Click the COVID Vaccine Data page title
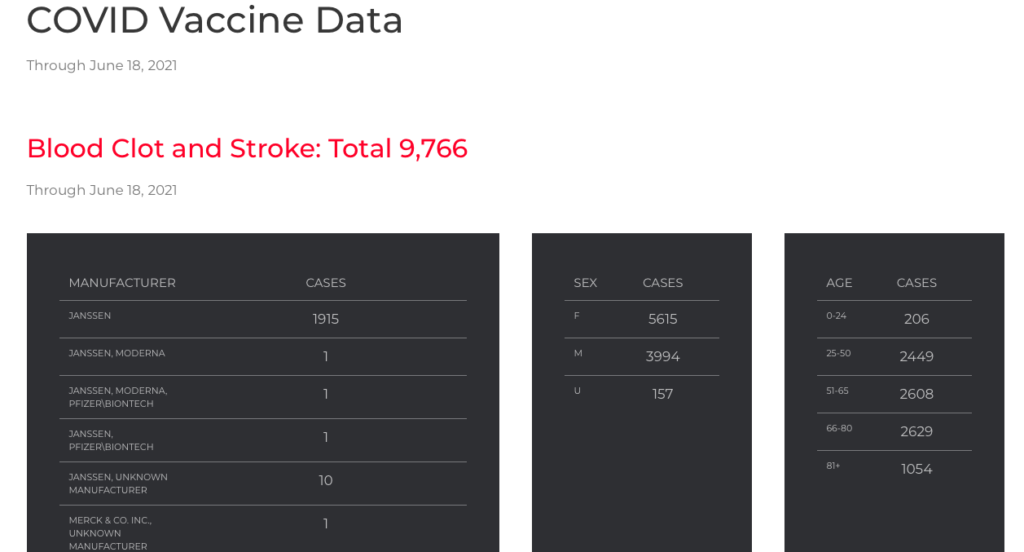 214,20
